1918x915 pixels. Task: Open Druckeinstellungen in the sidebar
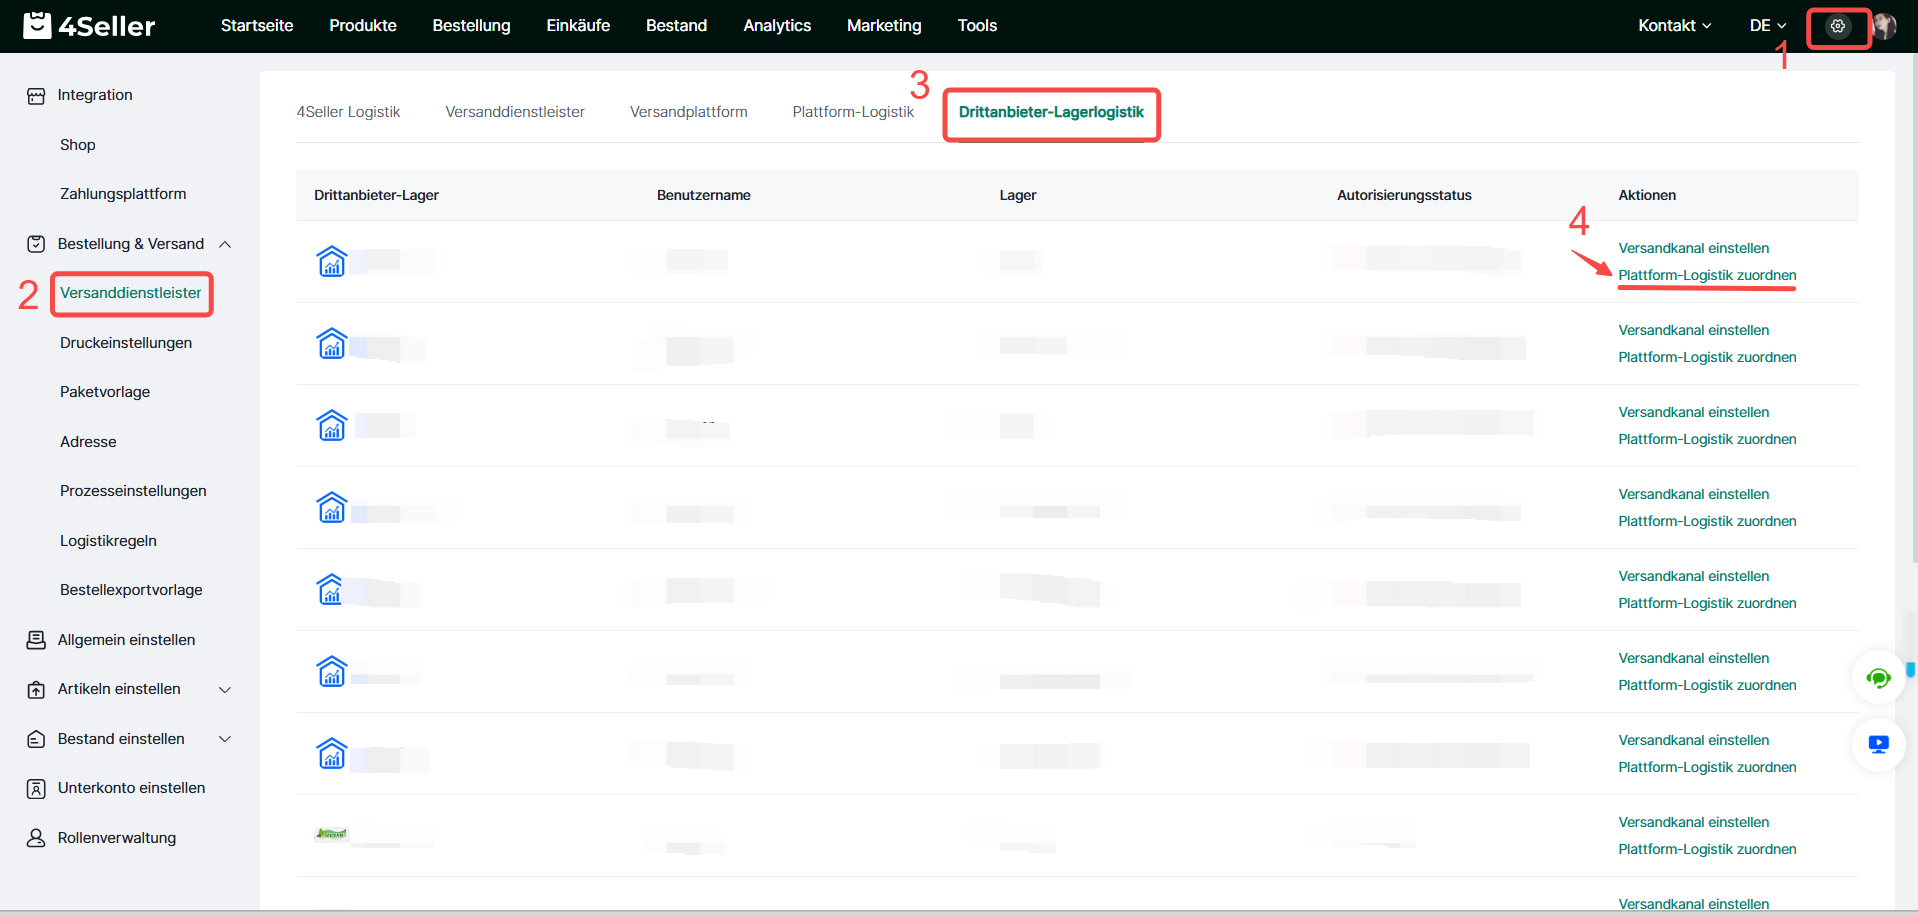tap(126, 343)
